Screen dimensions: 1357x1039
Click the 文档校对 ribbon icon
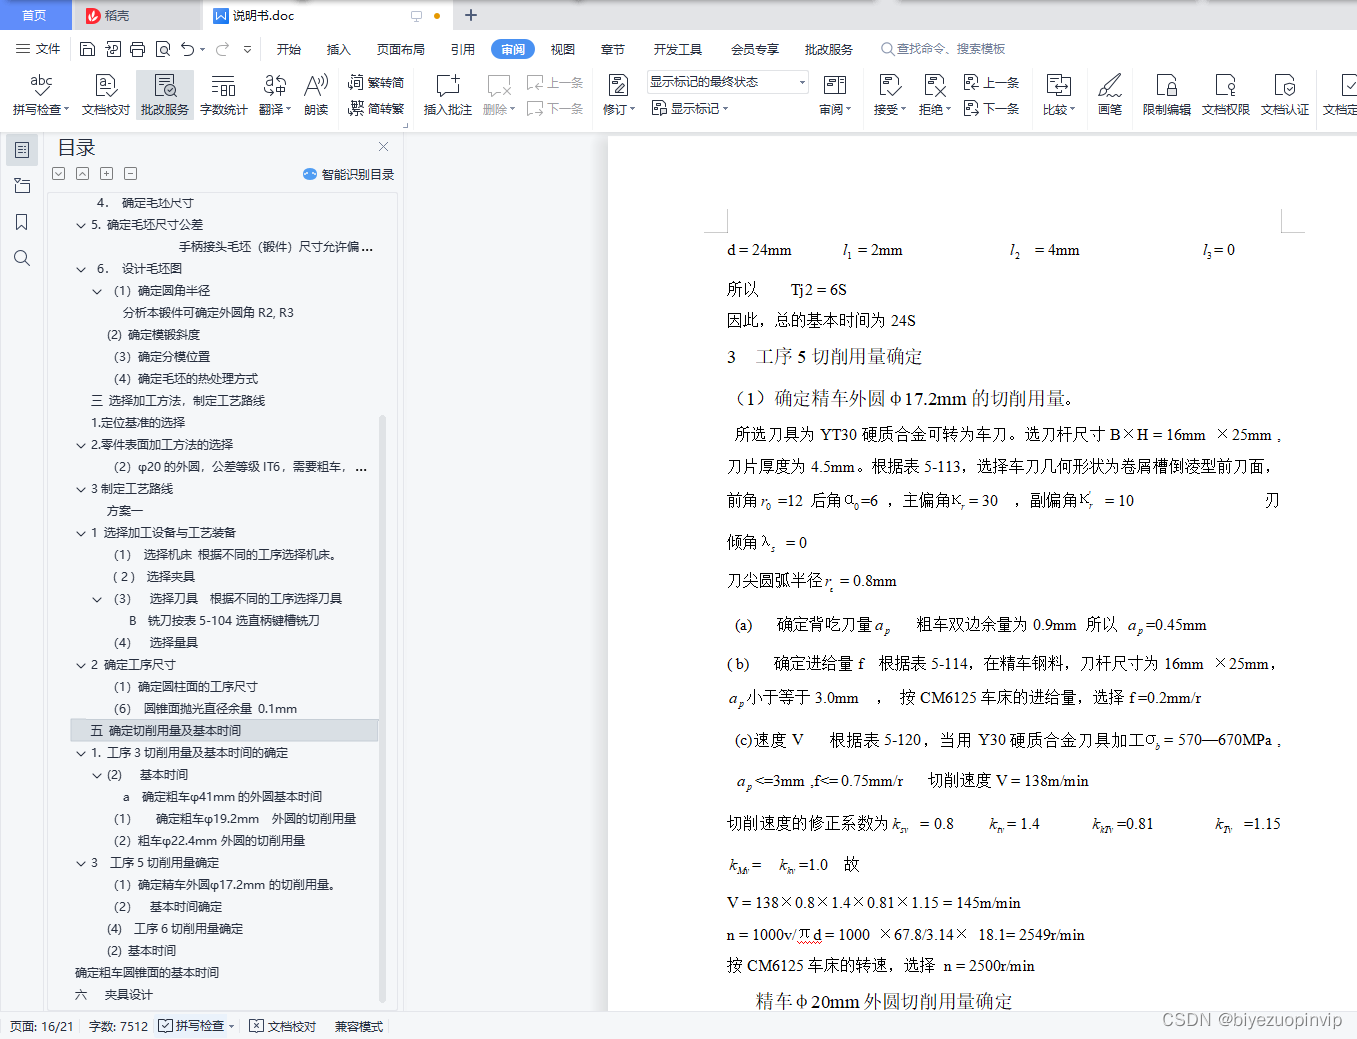point(105,94)
